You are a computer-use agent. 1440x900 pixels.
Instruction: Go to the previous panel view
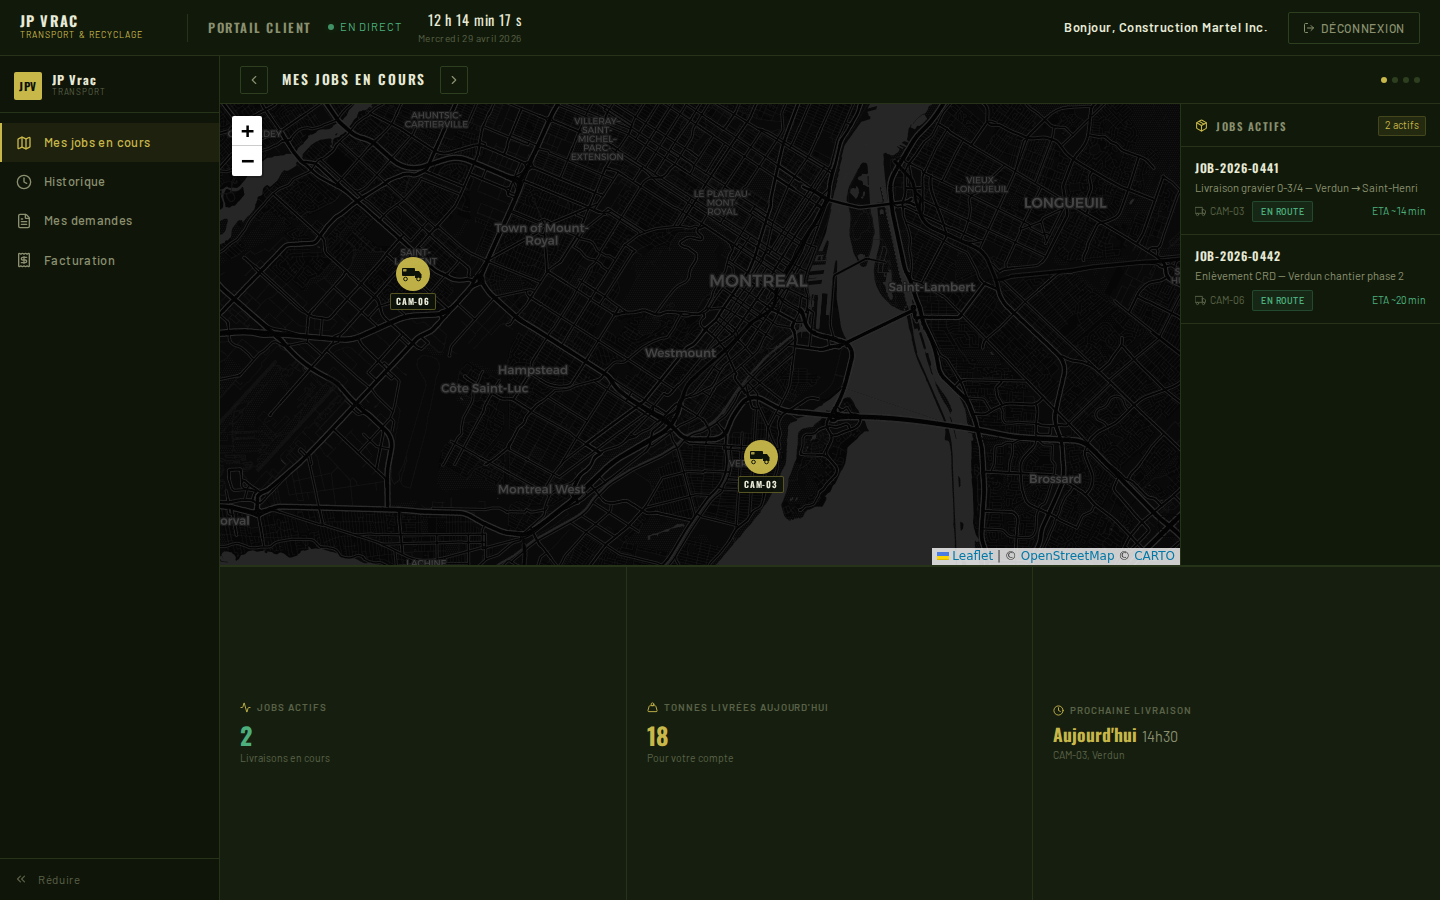pos(254,80)
